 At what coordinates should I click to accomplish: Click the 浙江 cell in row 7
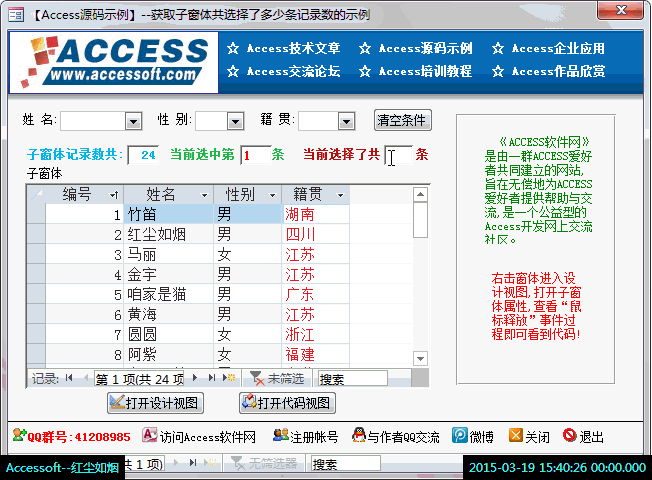click(x=315, y=334)
